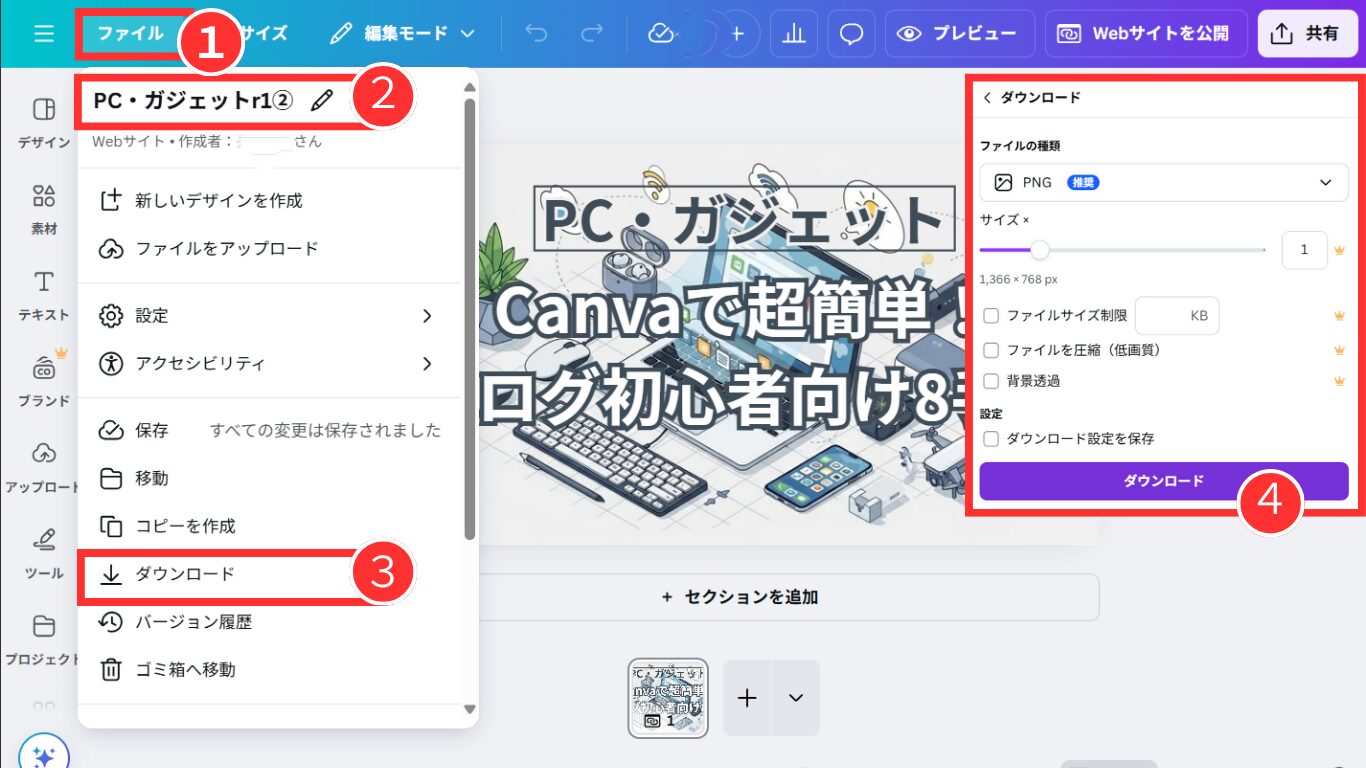Click the KB file size input field
1366x768 pixels.
pyautogui.click(x=1177, y=316)
